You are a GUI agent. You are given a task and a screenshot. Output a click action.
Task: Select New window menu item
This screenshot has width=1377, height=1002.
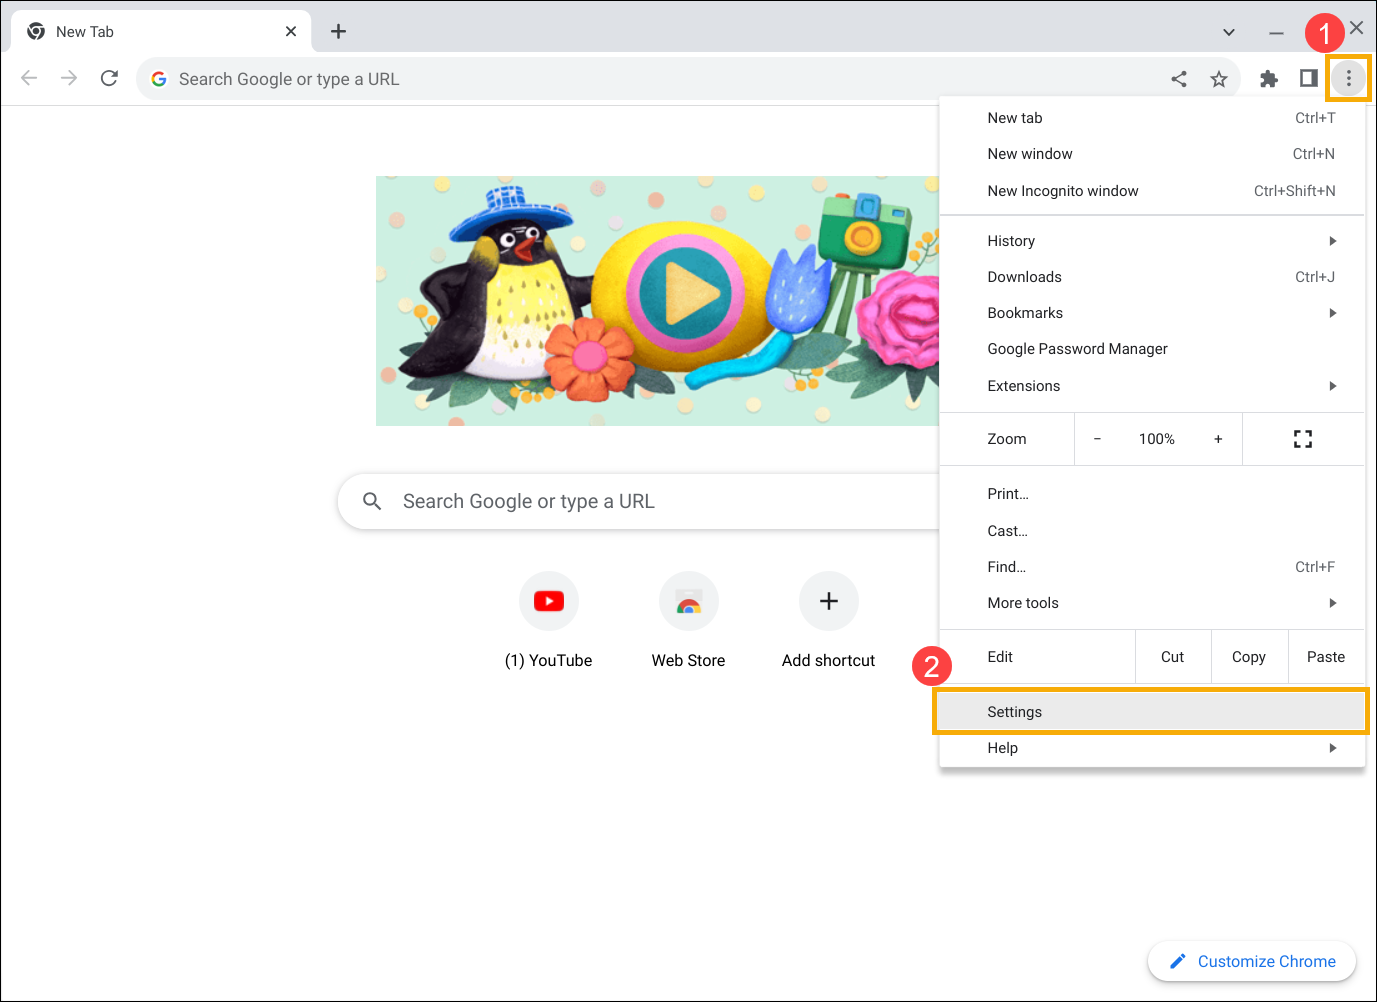1152,154
